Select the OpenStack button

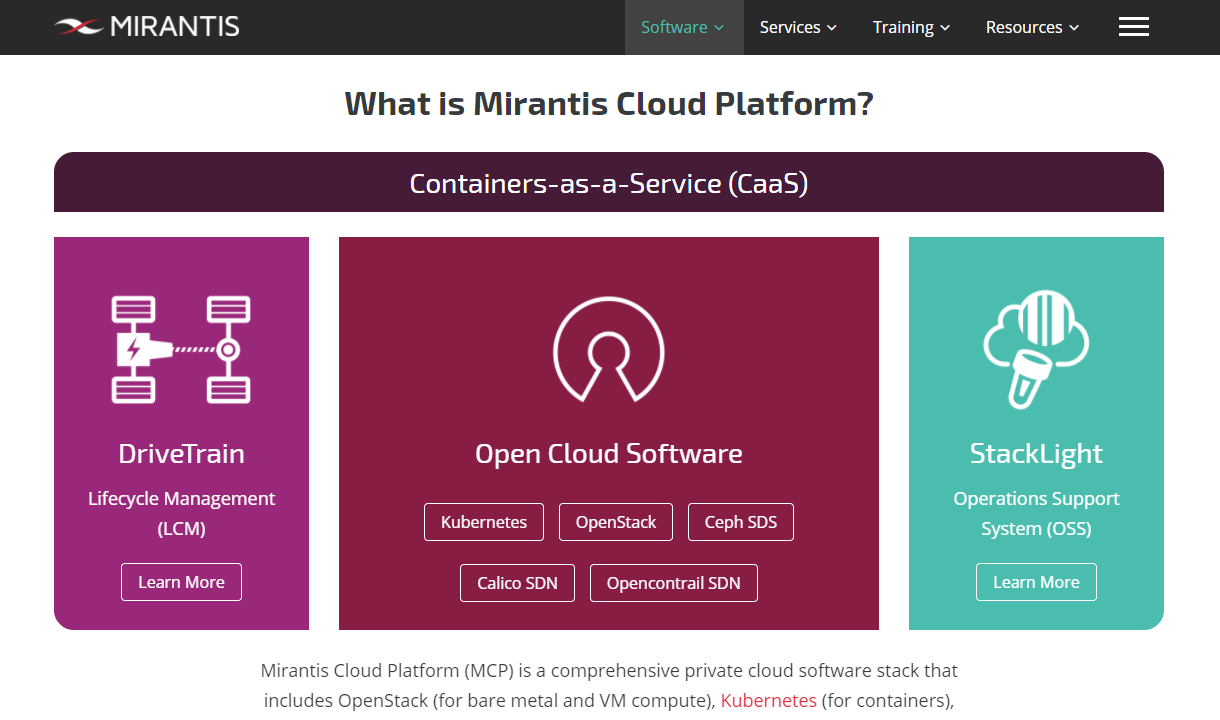click(x=616, y=522)
